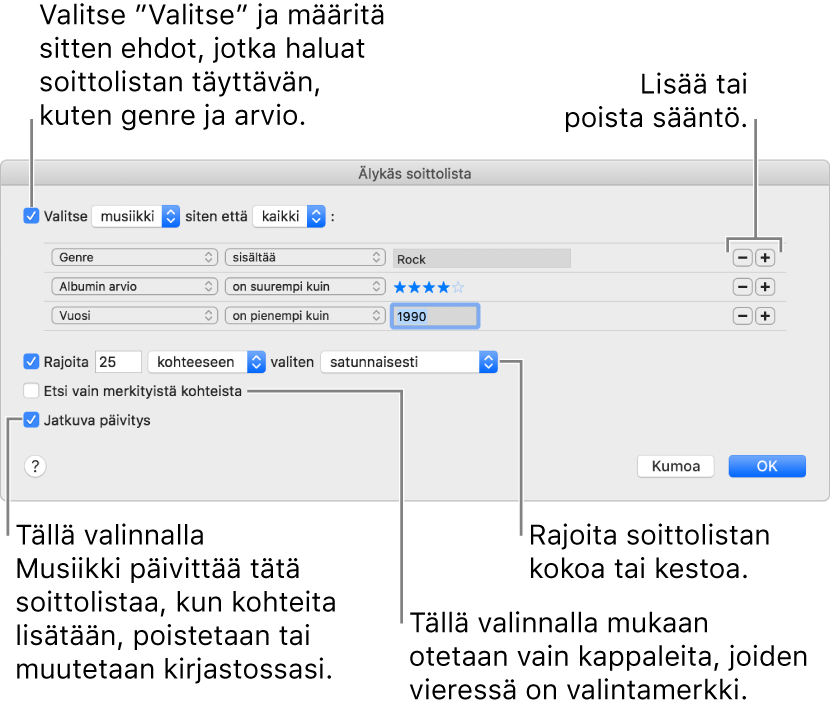Toggle the Jatkuva päivitys checkbox
This screenshot has width=830, height=713.
click(32, 420)
